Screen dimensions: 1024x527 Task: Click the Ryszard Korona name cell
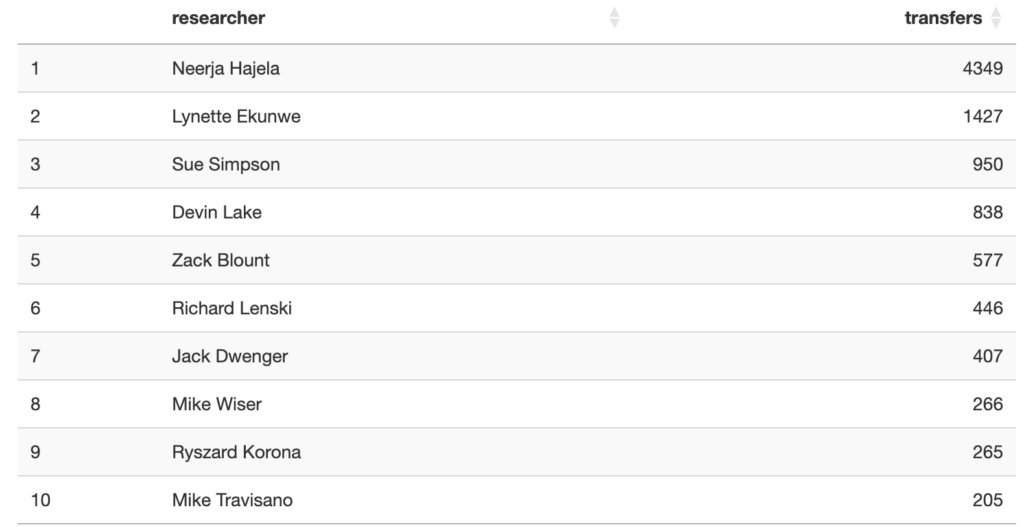pos(236,452)
